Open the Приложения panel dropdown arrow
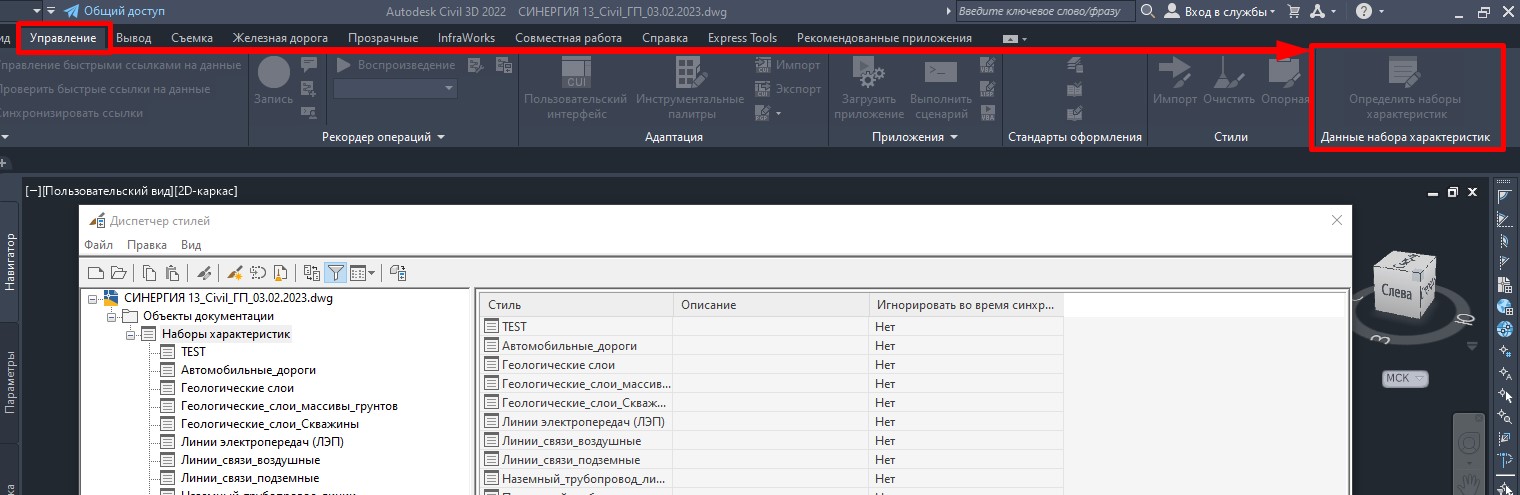Image resolution: width=1520 pixels, height=495 pixels. pos(954,137)
